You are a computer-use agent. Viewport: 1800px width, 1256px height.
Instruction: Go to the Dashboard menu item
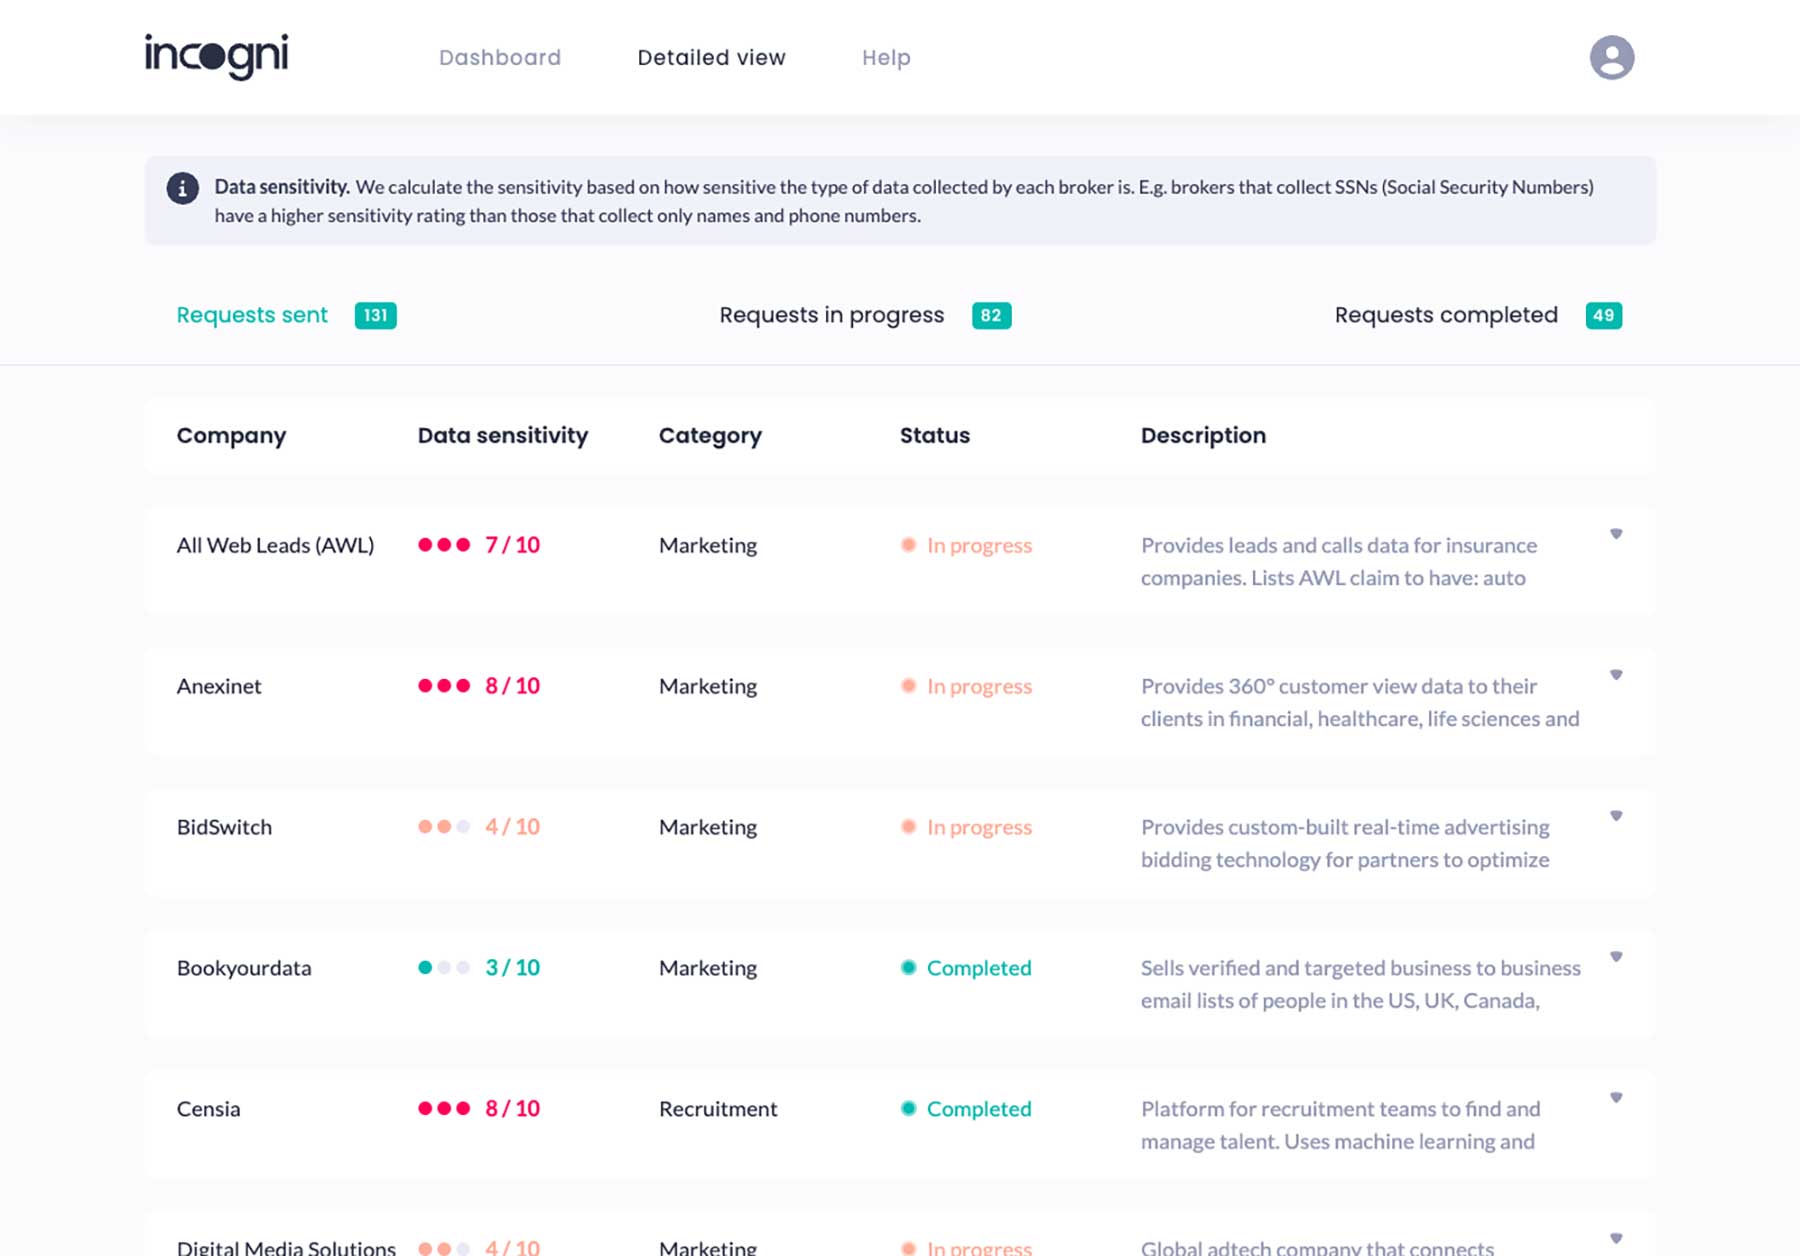click(499, 58)
